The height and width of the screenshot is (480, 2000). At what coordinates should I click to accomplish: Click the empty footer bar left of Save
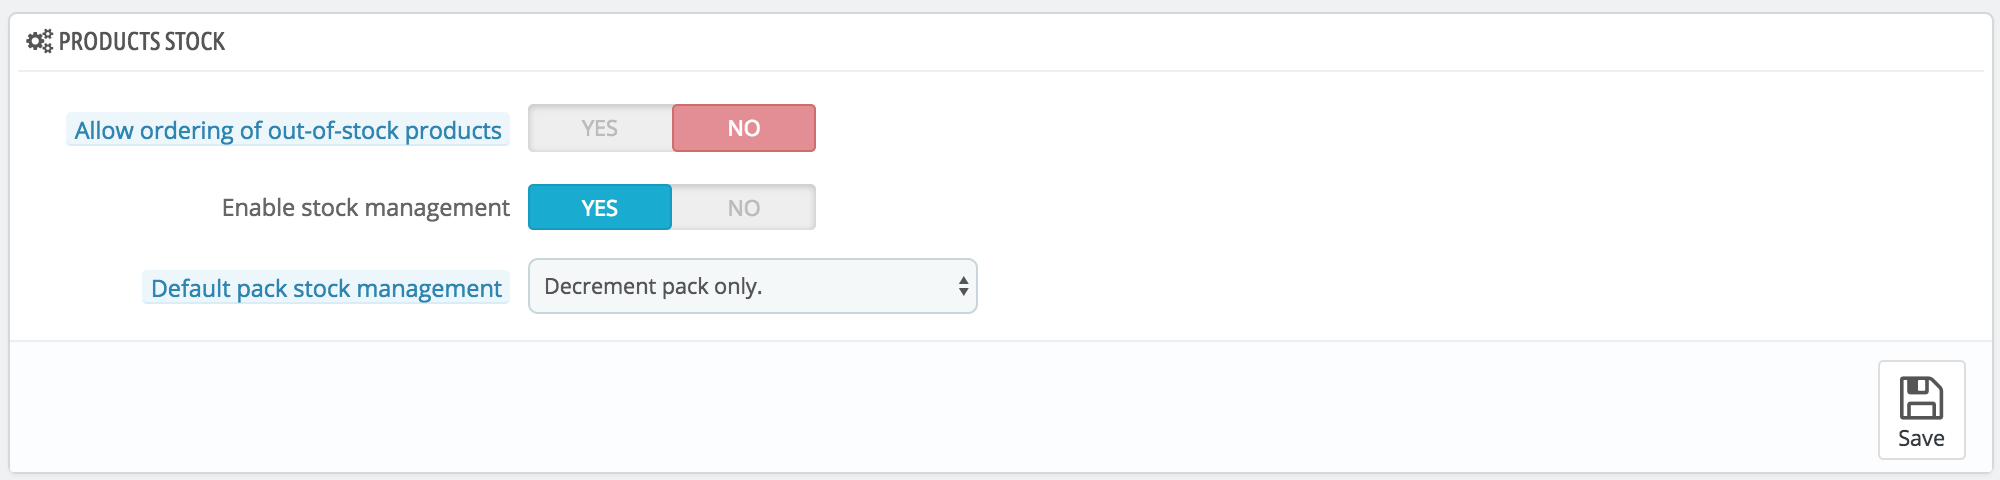(x=940, y=408)
